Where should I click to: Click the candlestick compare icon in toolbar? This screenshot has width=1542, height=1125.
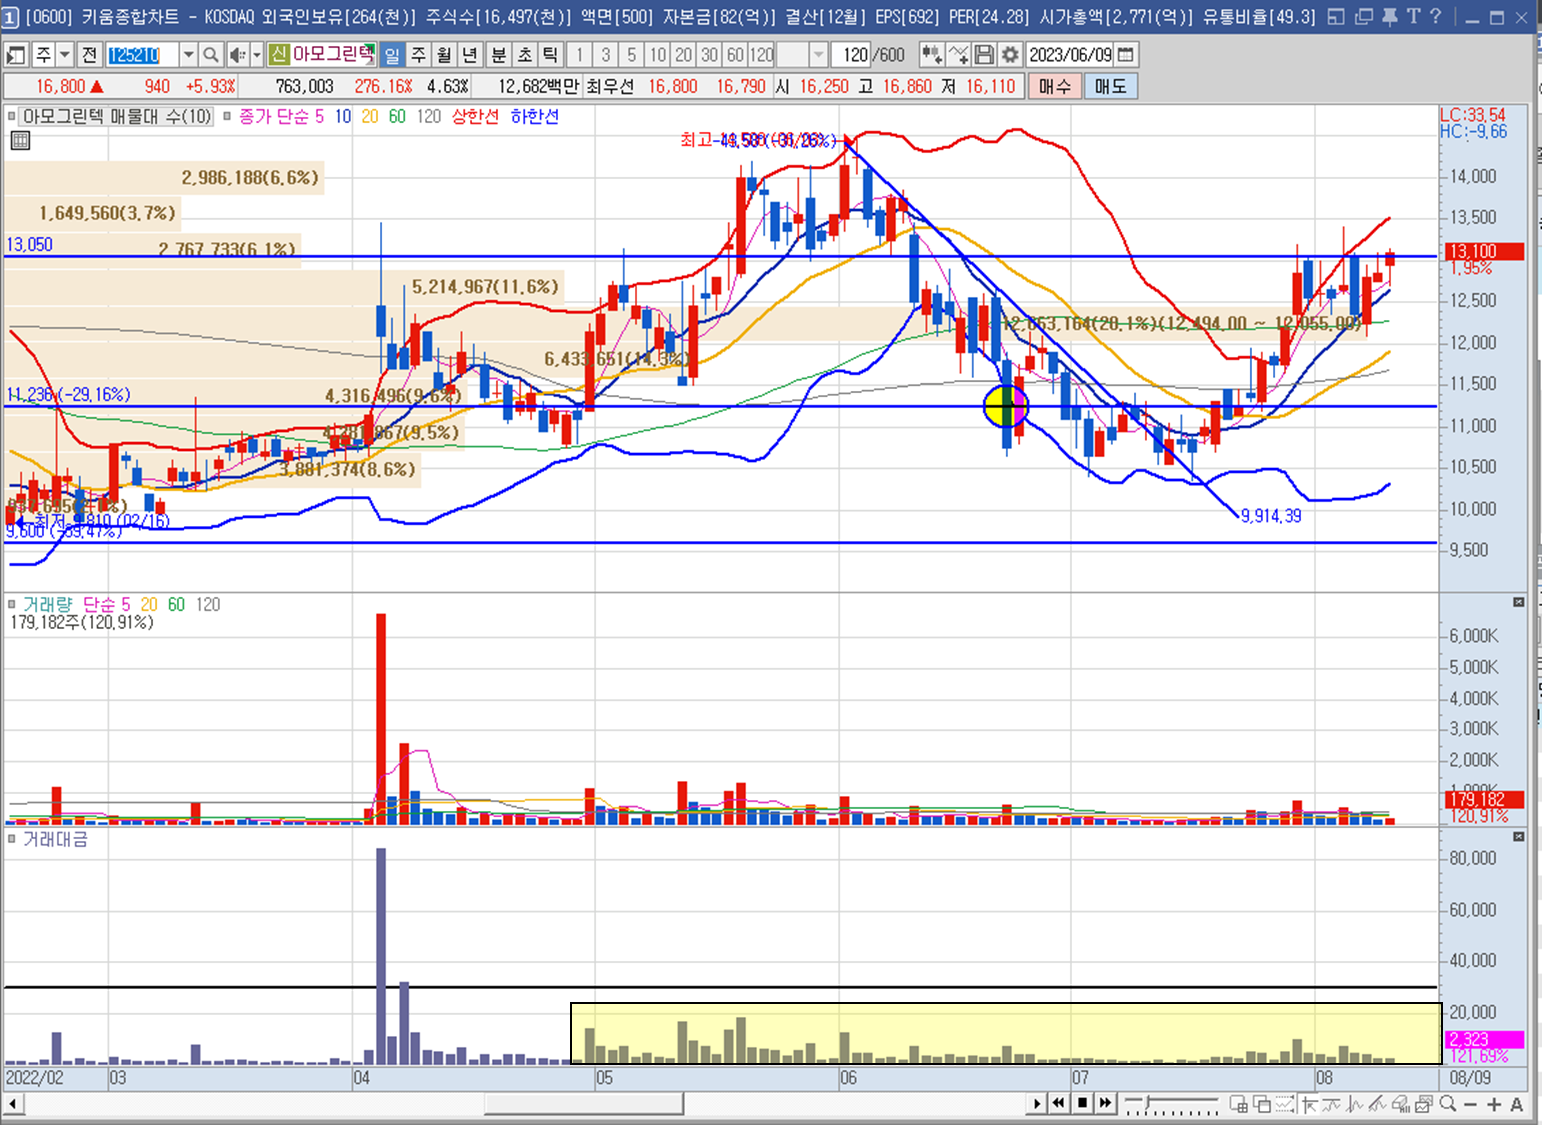click(x=931, y=55)
